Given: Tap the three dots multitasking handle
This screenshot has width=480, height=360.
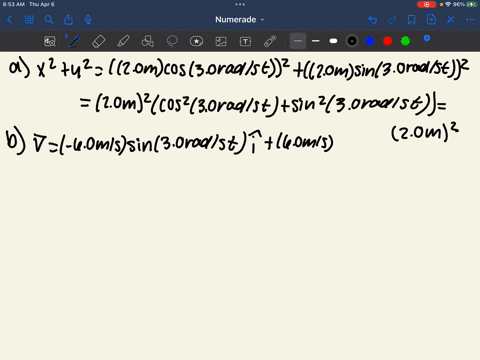Looking at the screenshot, I should pyautogui.click(x=240, y=4).
